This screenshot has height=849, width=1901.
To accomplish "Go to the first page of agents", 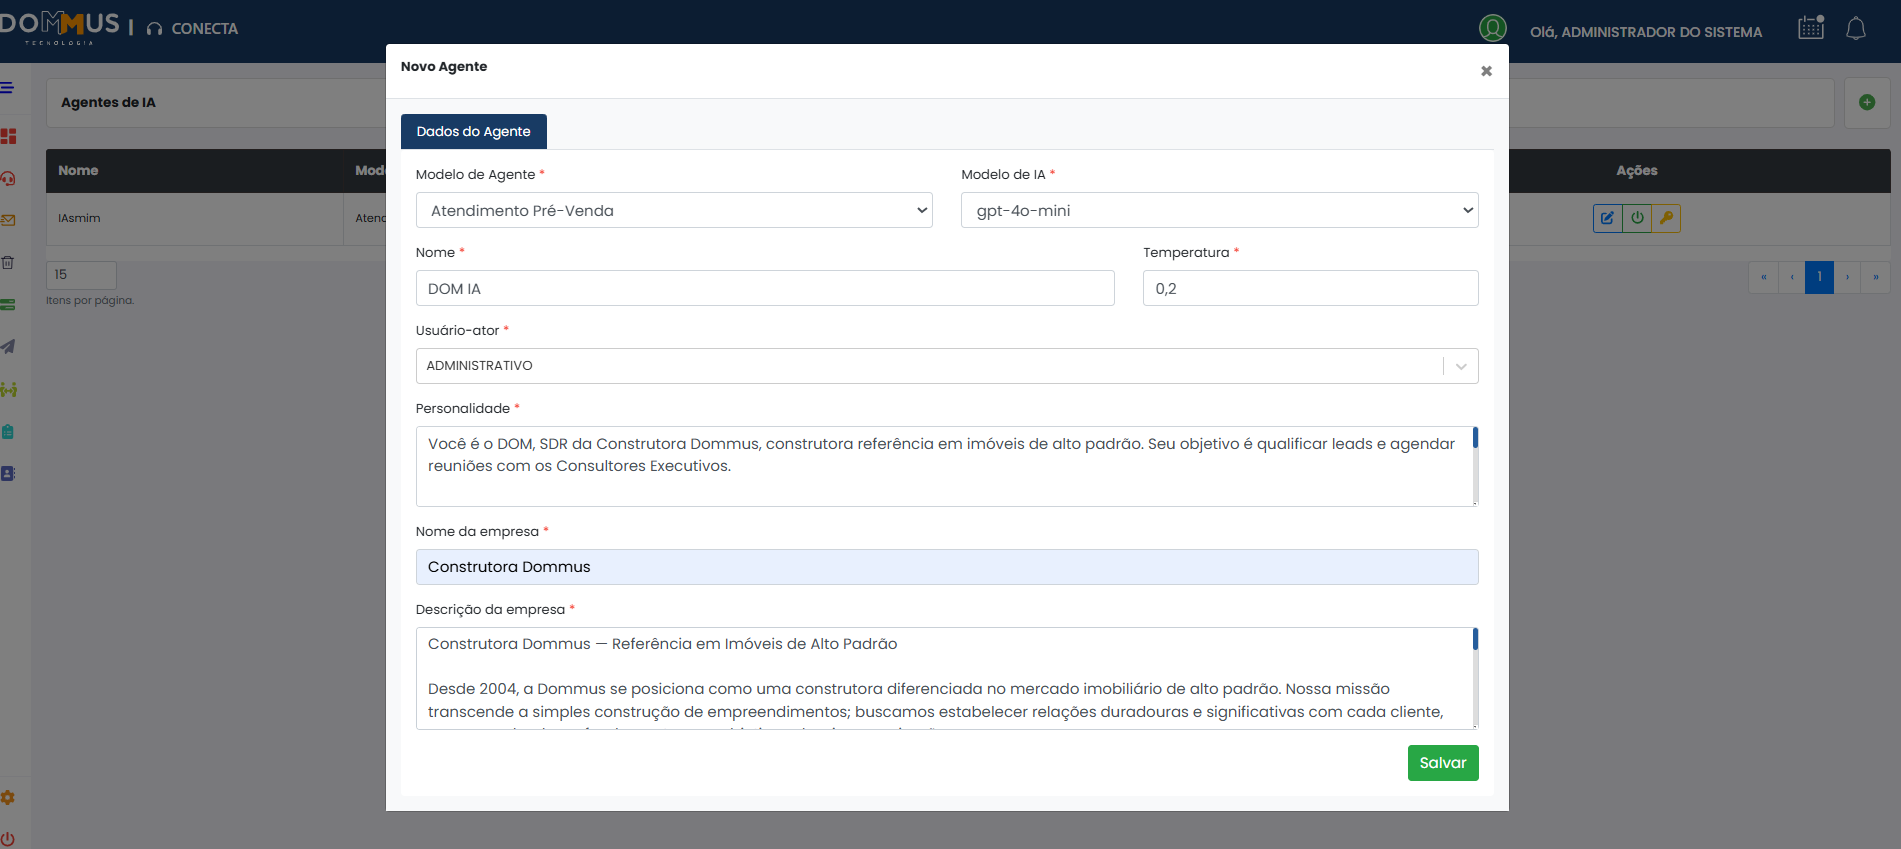I will (x=1763, y=277).
